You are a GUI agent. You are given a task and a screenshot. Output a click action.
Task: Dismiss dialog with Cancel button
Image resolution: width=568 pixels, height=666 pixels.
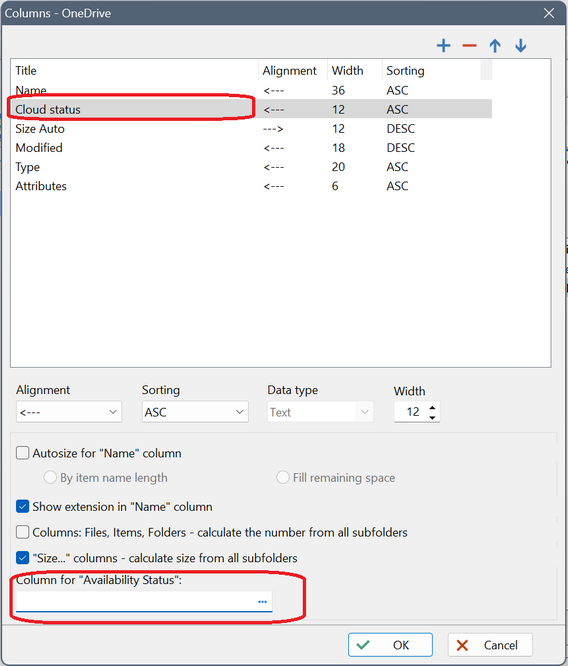point(490,645)
